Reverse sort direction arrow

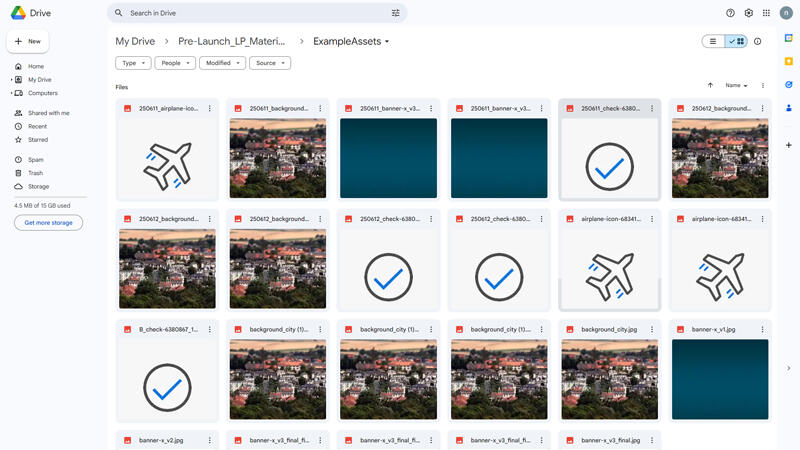click(710, 85)
